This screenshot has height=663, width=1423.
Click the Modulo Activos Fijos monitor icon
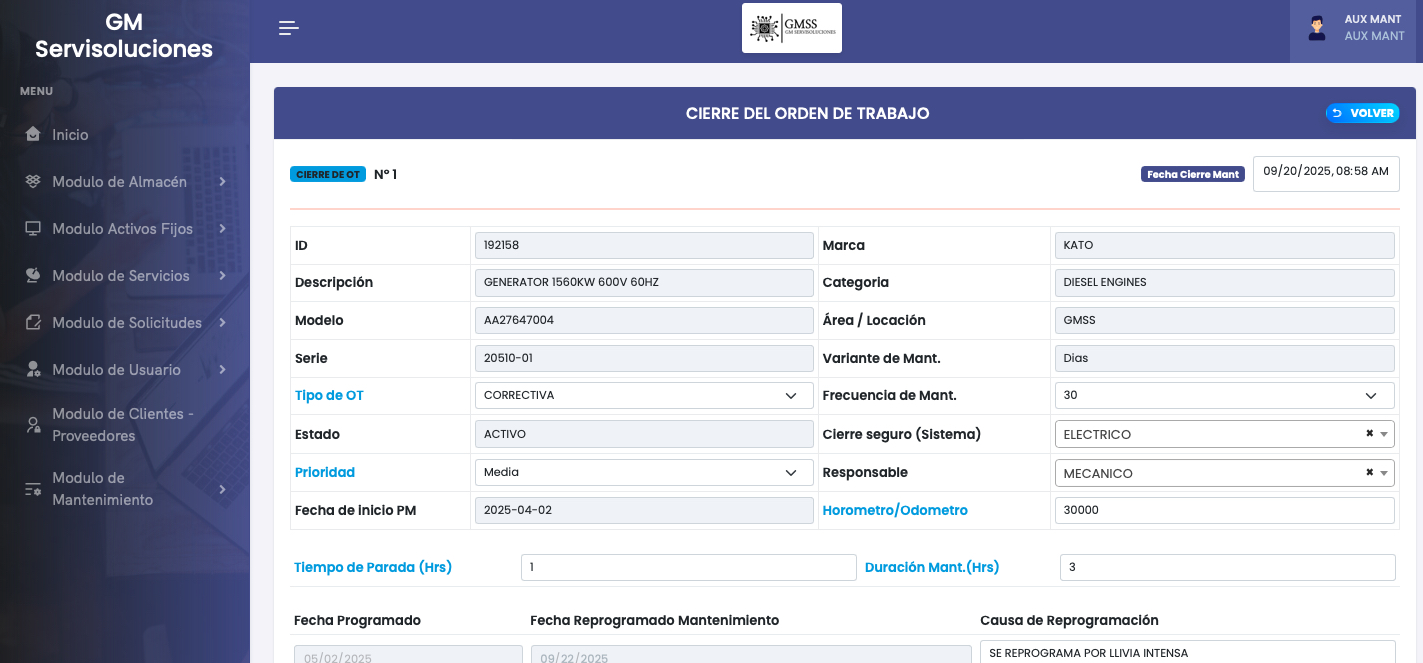point(33,228)
